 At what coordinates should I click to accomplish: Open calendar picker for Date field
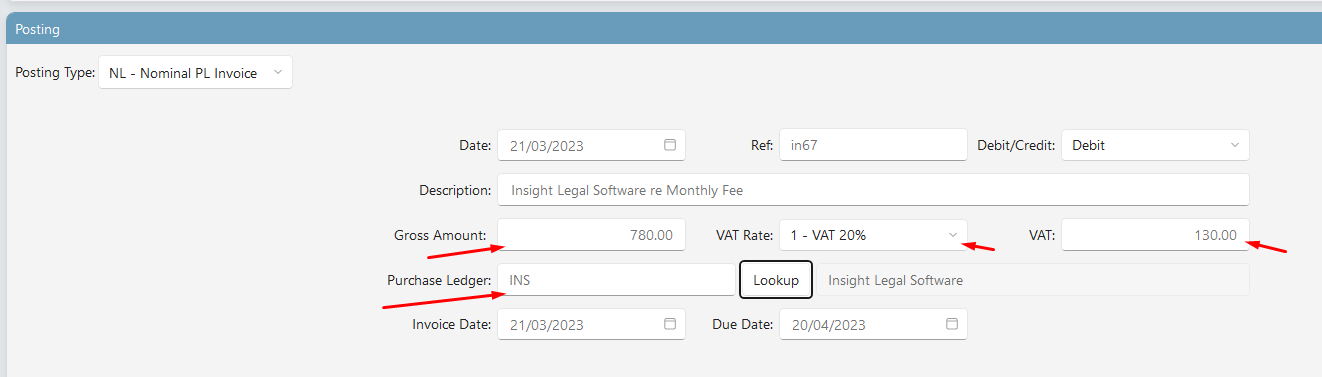tap(670, 145)
